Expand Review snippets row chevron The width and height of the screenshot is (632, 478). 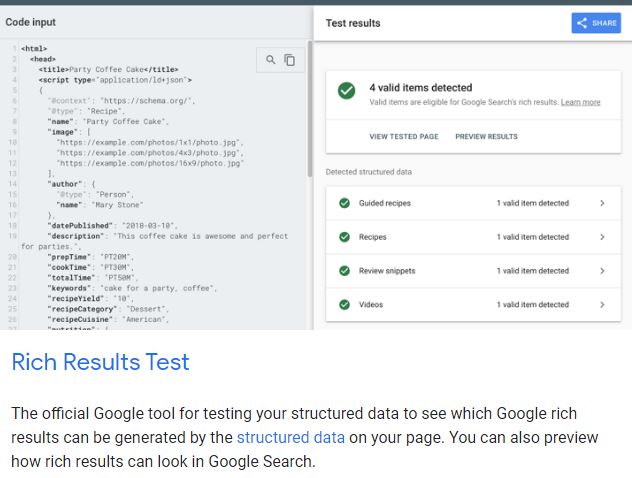[x=602, y=271]
